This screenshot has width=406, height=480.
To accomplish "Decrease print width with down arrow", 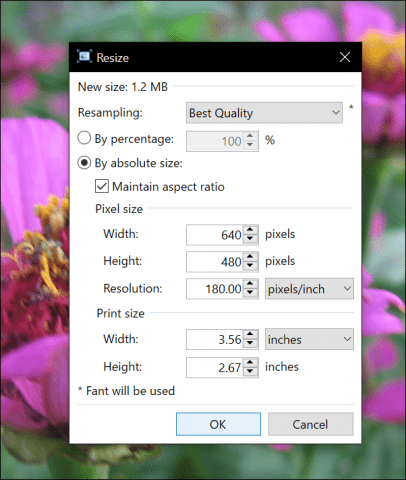I will click(x=250, y=343).
